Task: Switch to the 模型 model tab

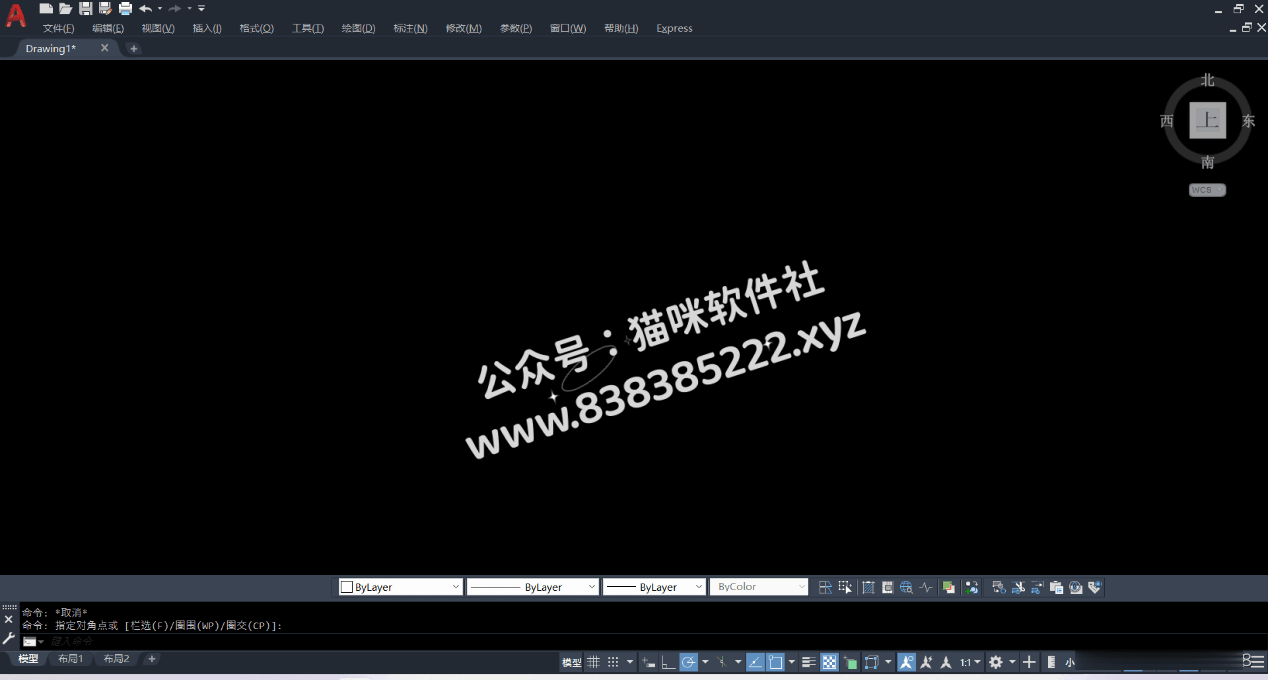Action: pos(28,659)
